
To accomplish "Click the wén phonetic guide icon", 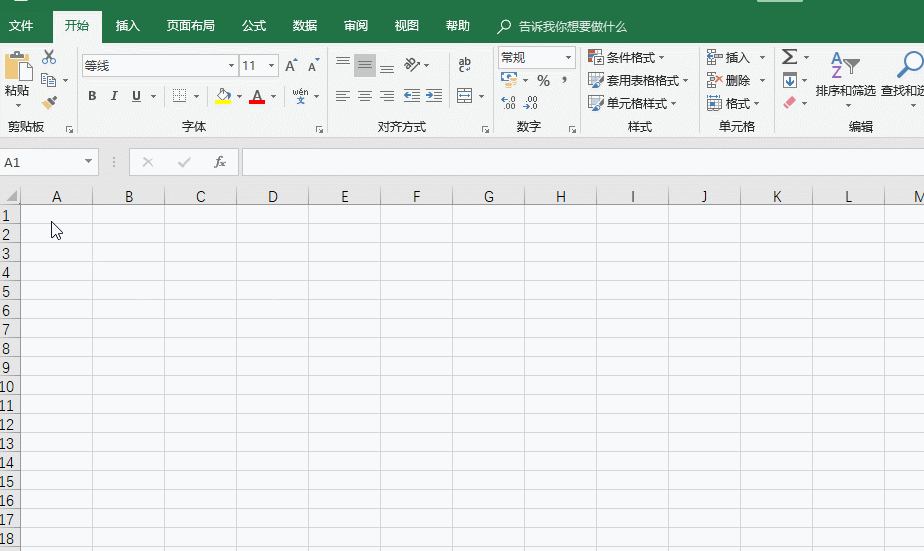I will (301, 96).
